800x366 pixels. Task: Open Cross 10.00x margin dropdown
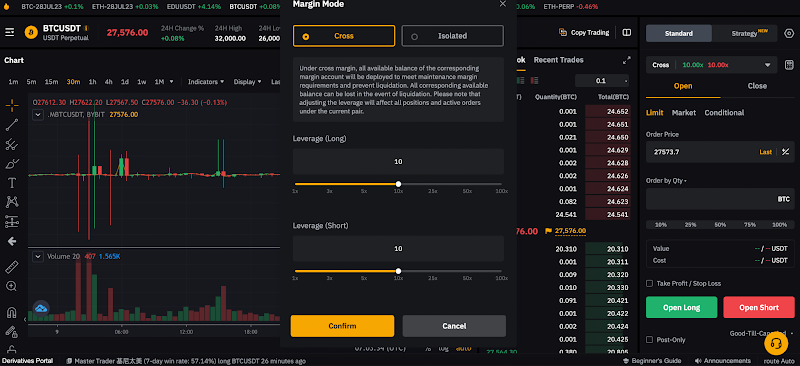coord(711,65)
